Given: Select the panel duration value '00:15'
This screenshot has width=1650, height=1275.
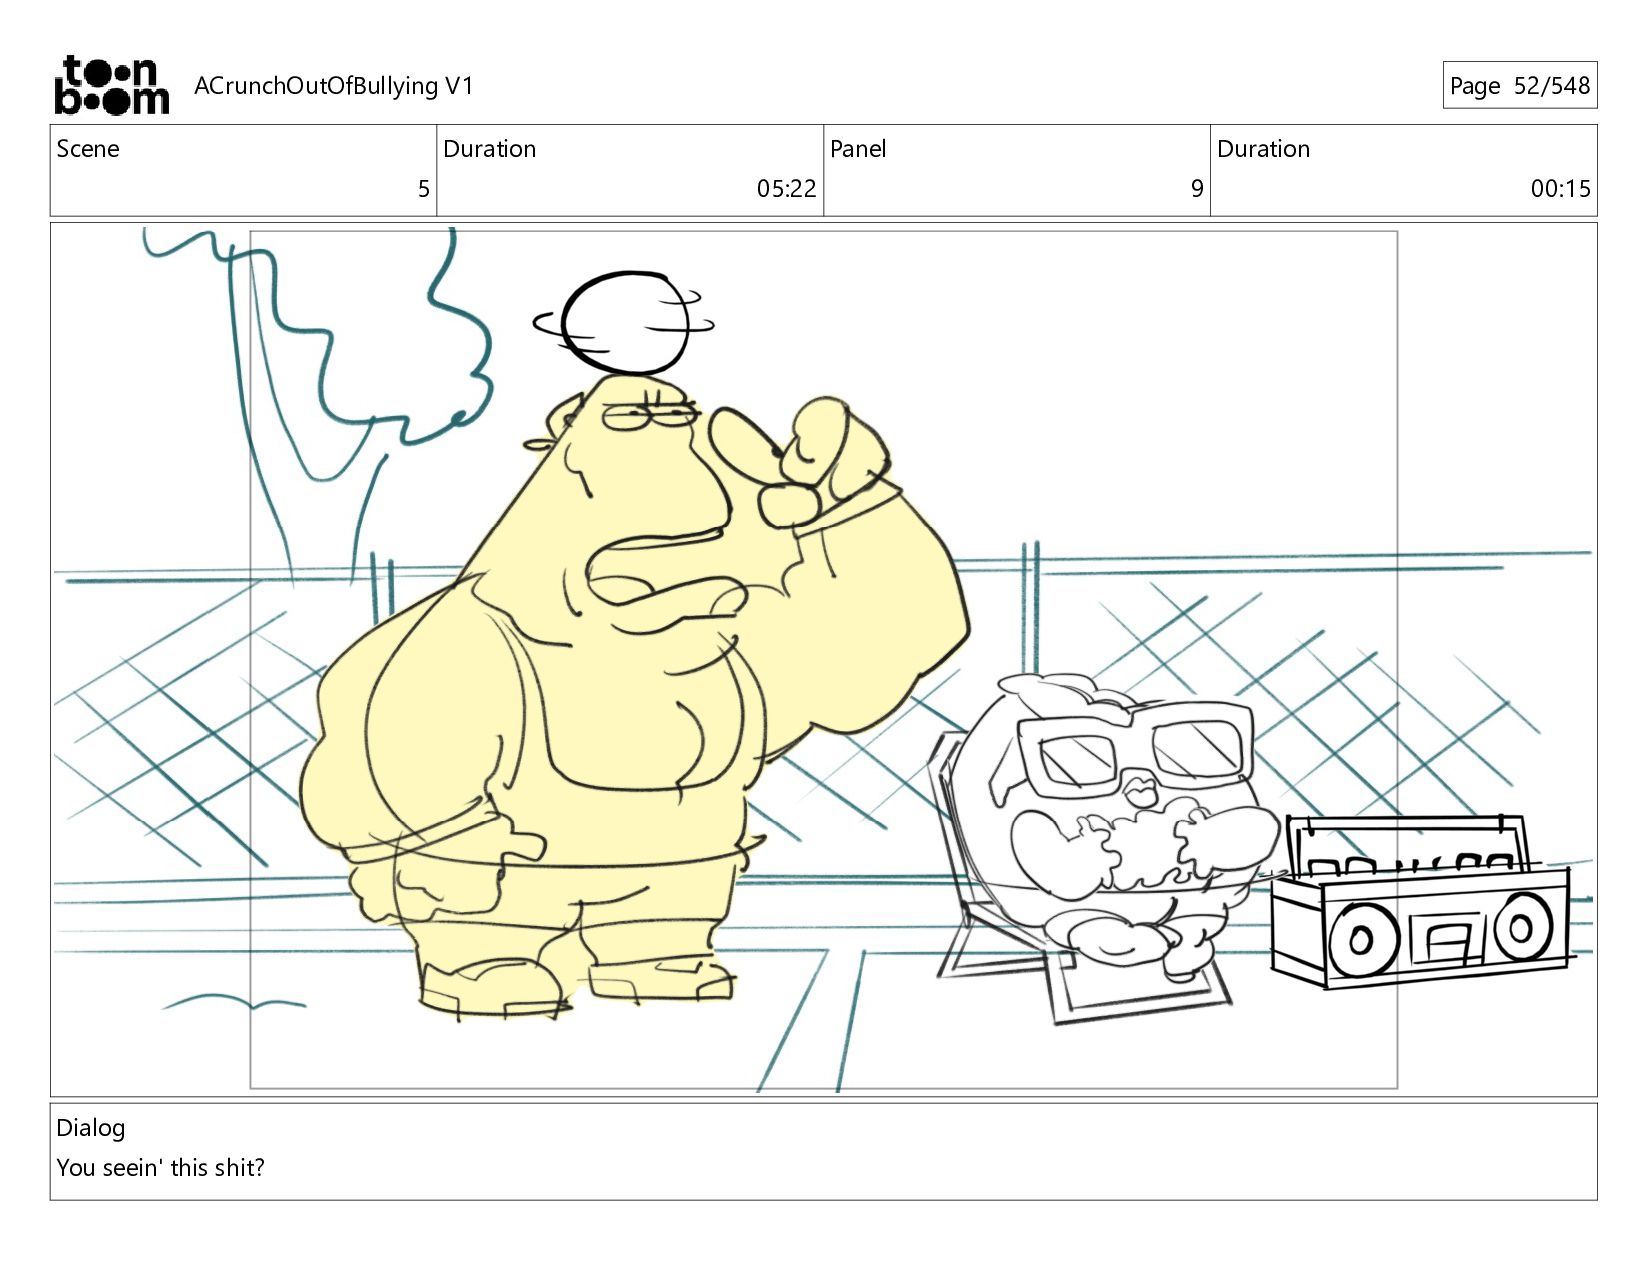Looking at the screenshot, I should (x=1560, y=189).
